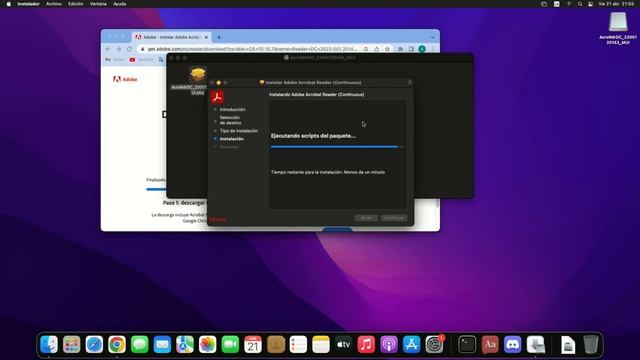Viewport: 640px width, 360px height.
Task: Open Dictionary app in the Dock
Action: point(490,345)
